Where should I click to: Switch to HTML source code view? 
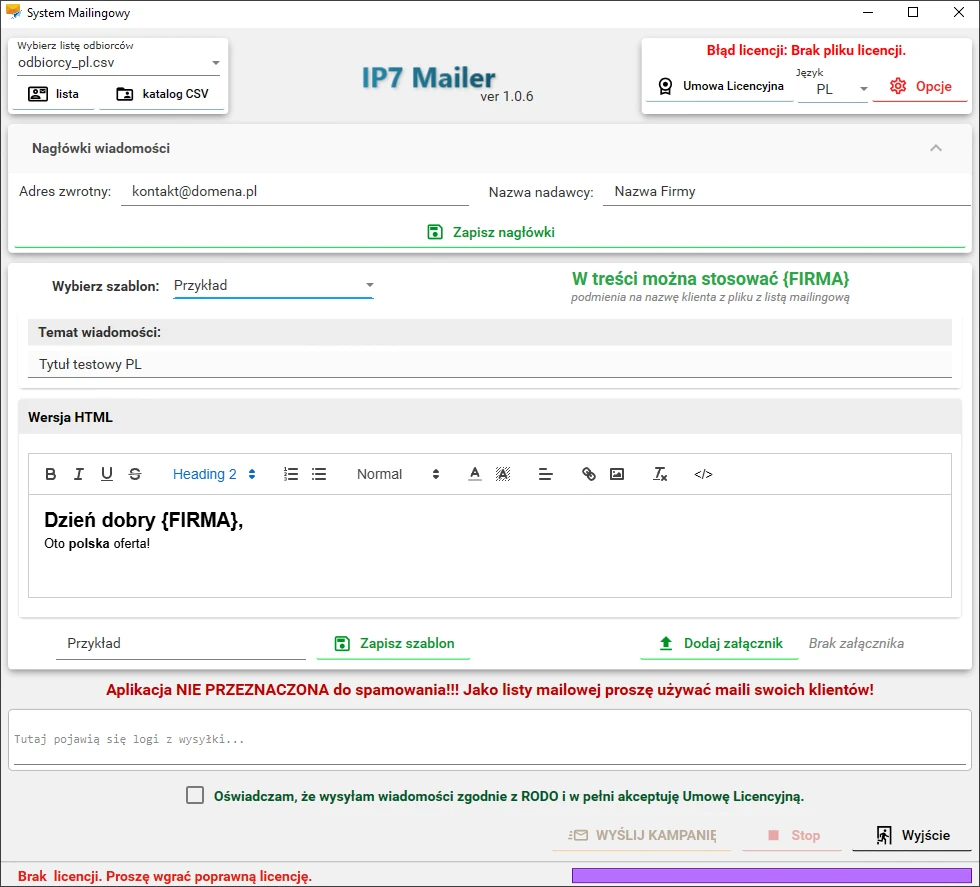point(703,474)
